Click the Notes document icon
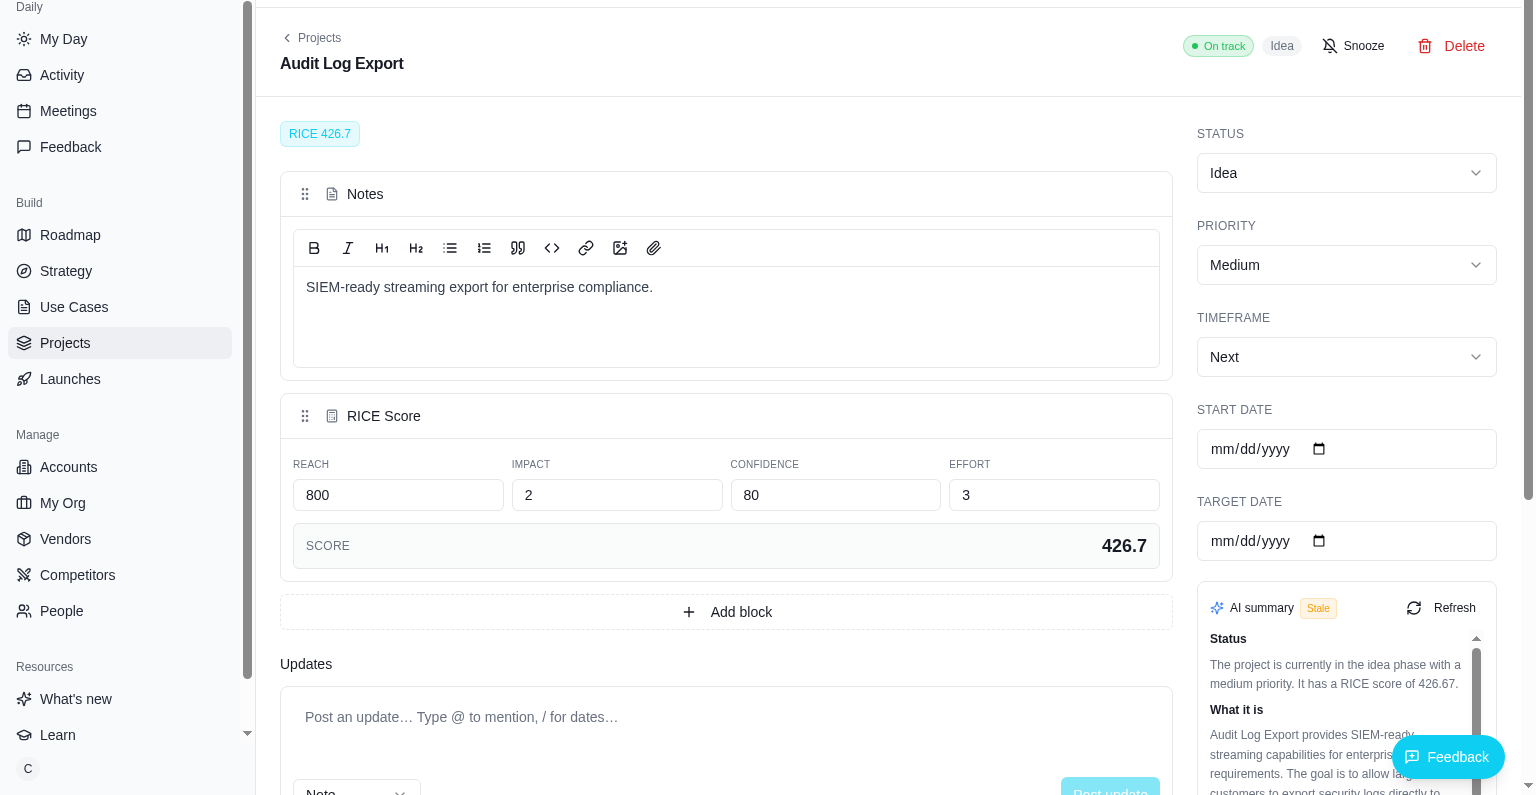This screenshot has height=795, width=1536. pyautogui.click(x=332, y=194)
